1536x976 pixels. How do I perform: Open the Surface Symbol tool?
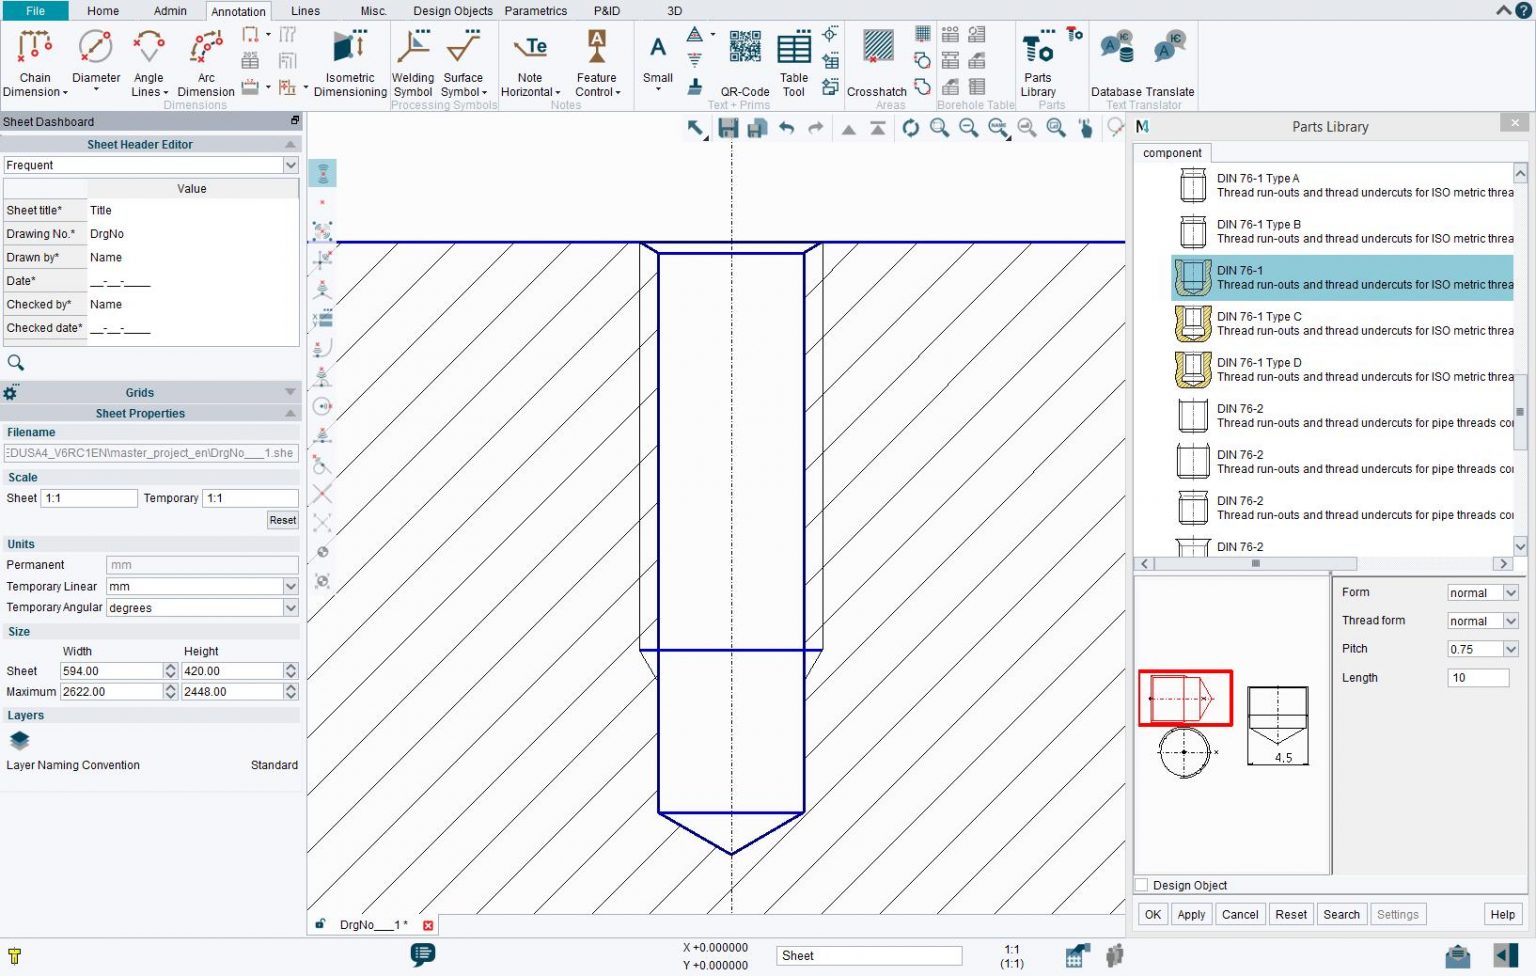point(463,60)
